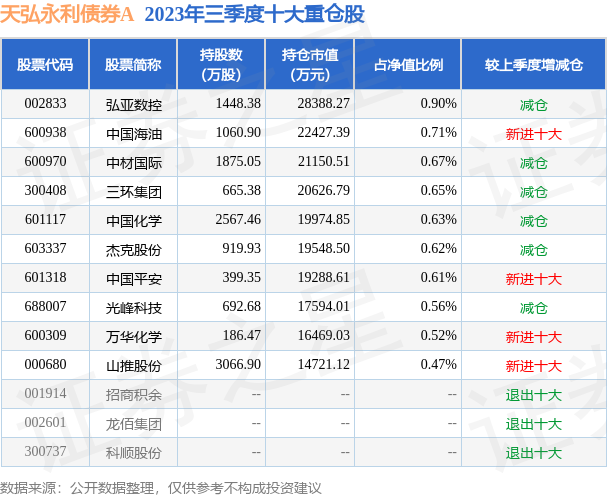Screen dimensions: 607x497
Task: Click stock name 科顺股份
Action: click(x=134, y=453)
